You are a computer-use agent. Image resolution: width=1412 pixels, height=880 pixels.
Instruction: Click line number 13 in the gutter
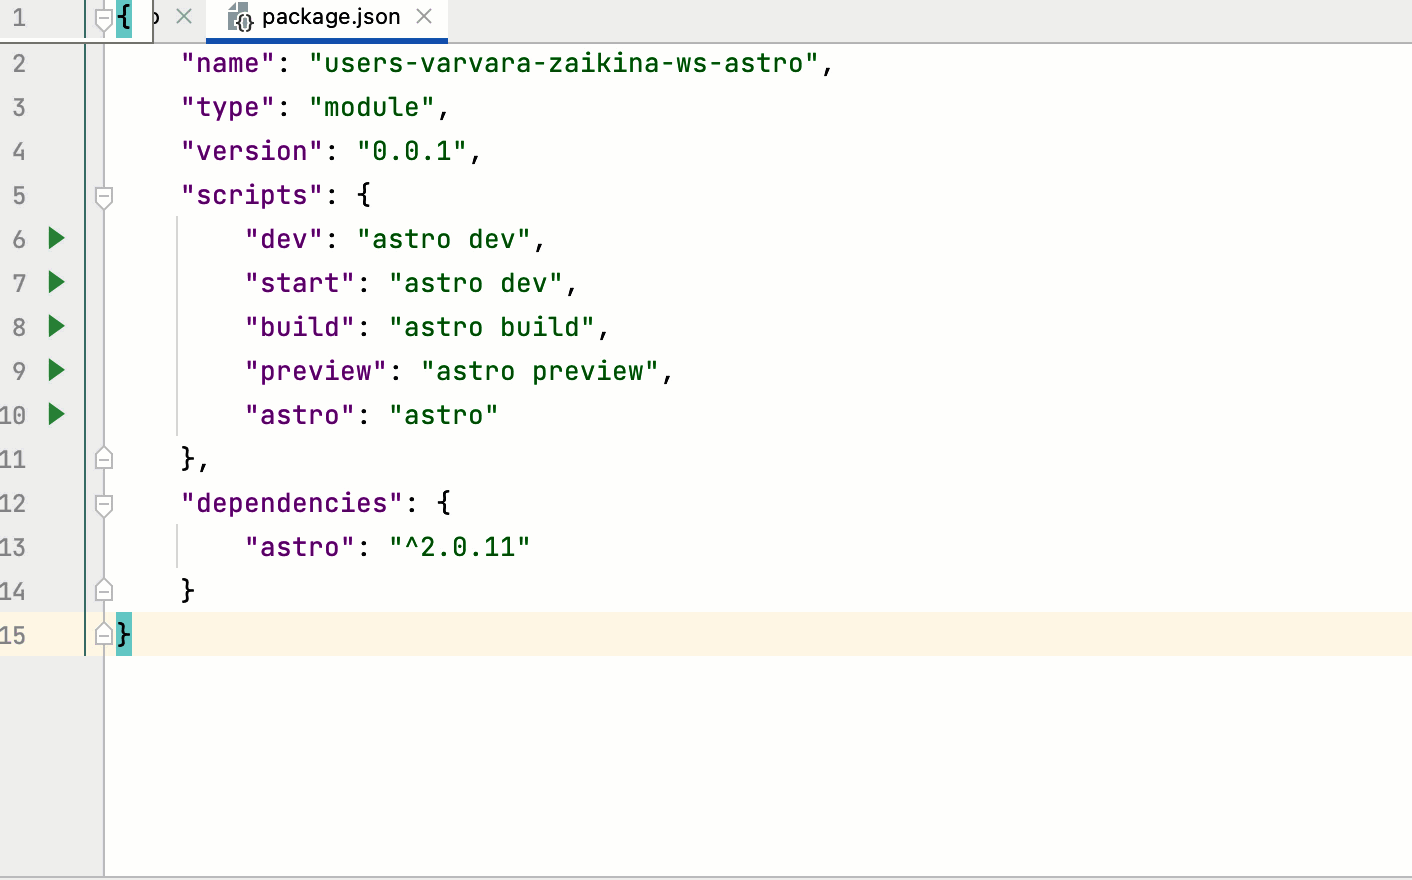(x=16, y=546)
